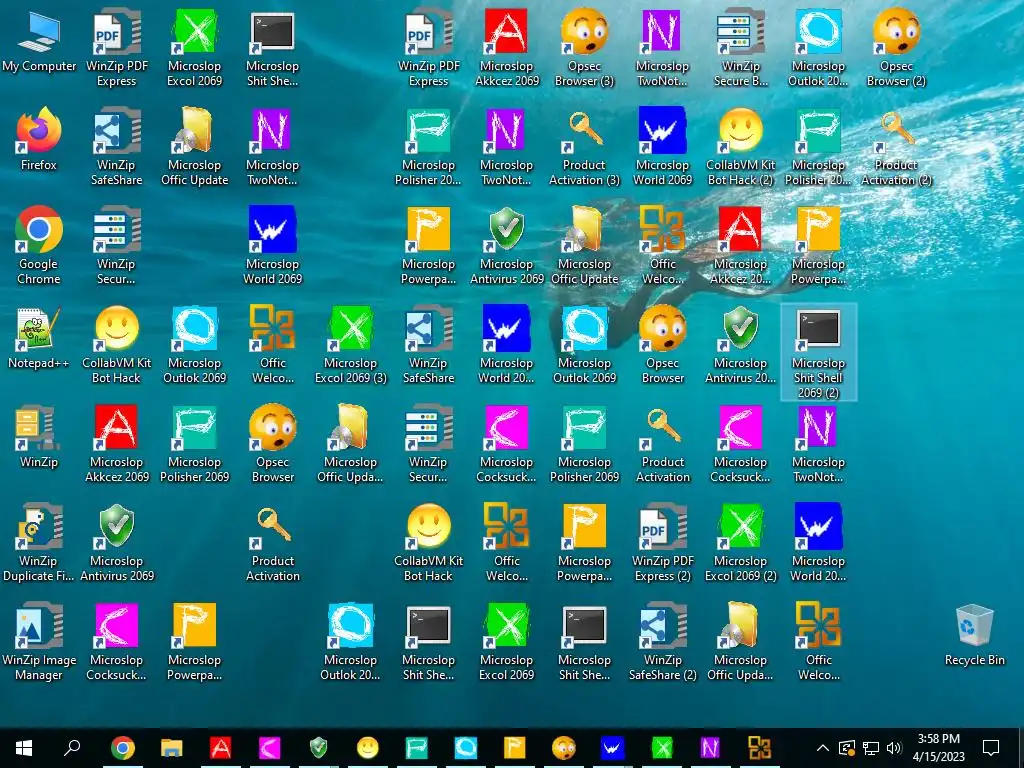Open taskbar search magnifier

[72, 748]
